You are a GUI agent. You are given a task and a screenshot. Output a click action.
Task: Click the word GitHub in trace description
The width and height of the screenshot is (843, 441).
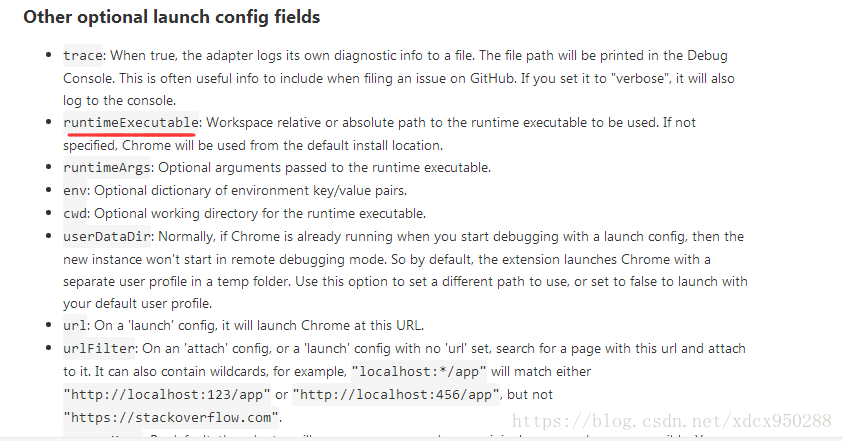(492, 79)
